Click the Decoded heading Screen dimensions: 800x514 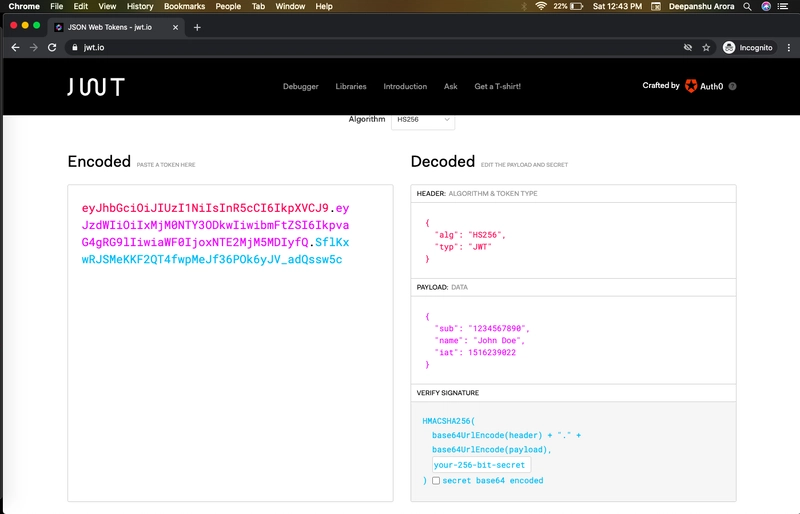coord(443,161)
